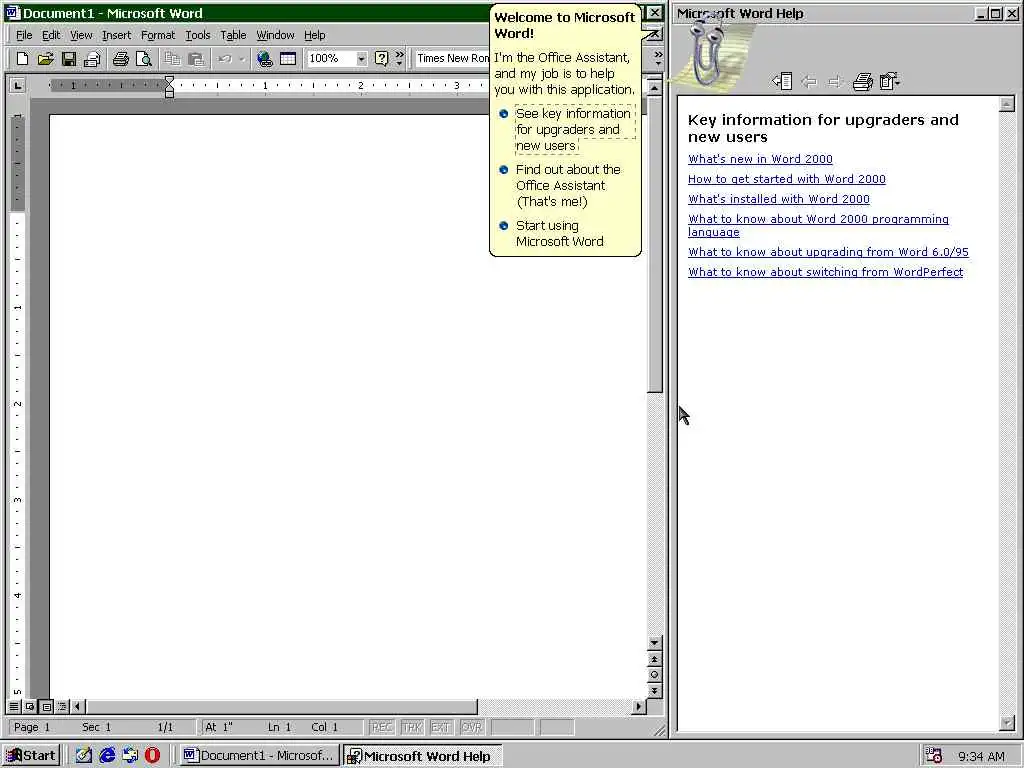Switch to Web Layout View icon
The height and width of the screenshot is (768, 1024).
pos(30,707)
